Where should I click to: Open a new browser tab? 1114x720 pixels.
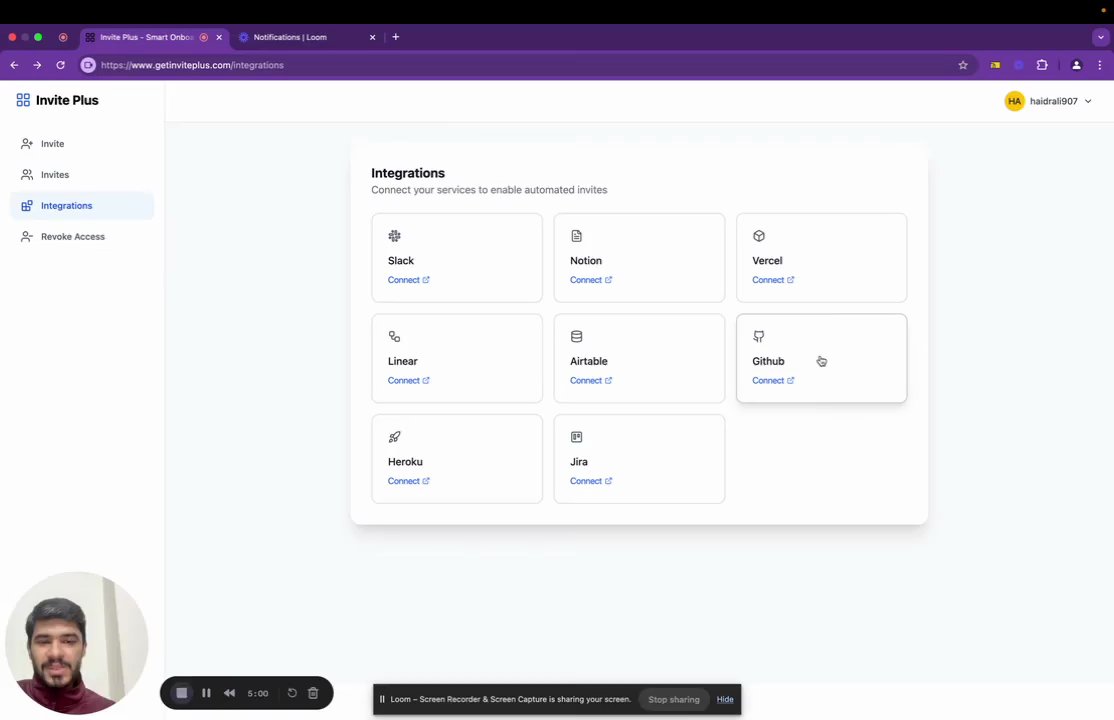[x=396, y=37]
